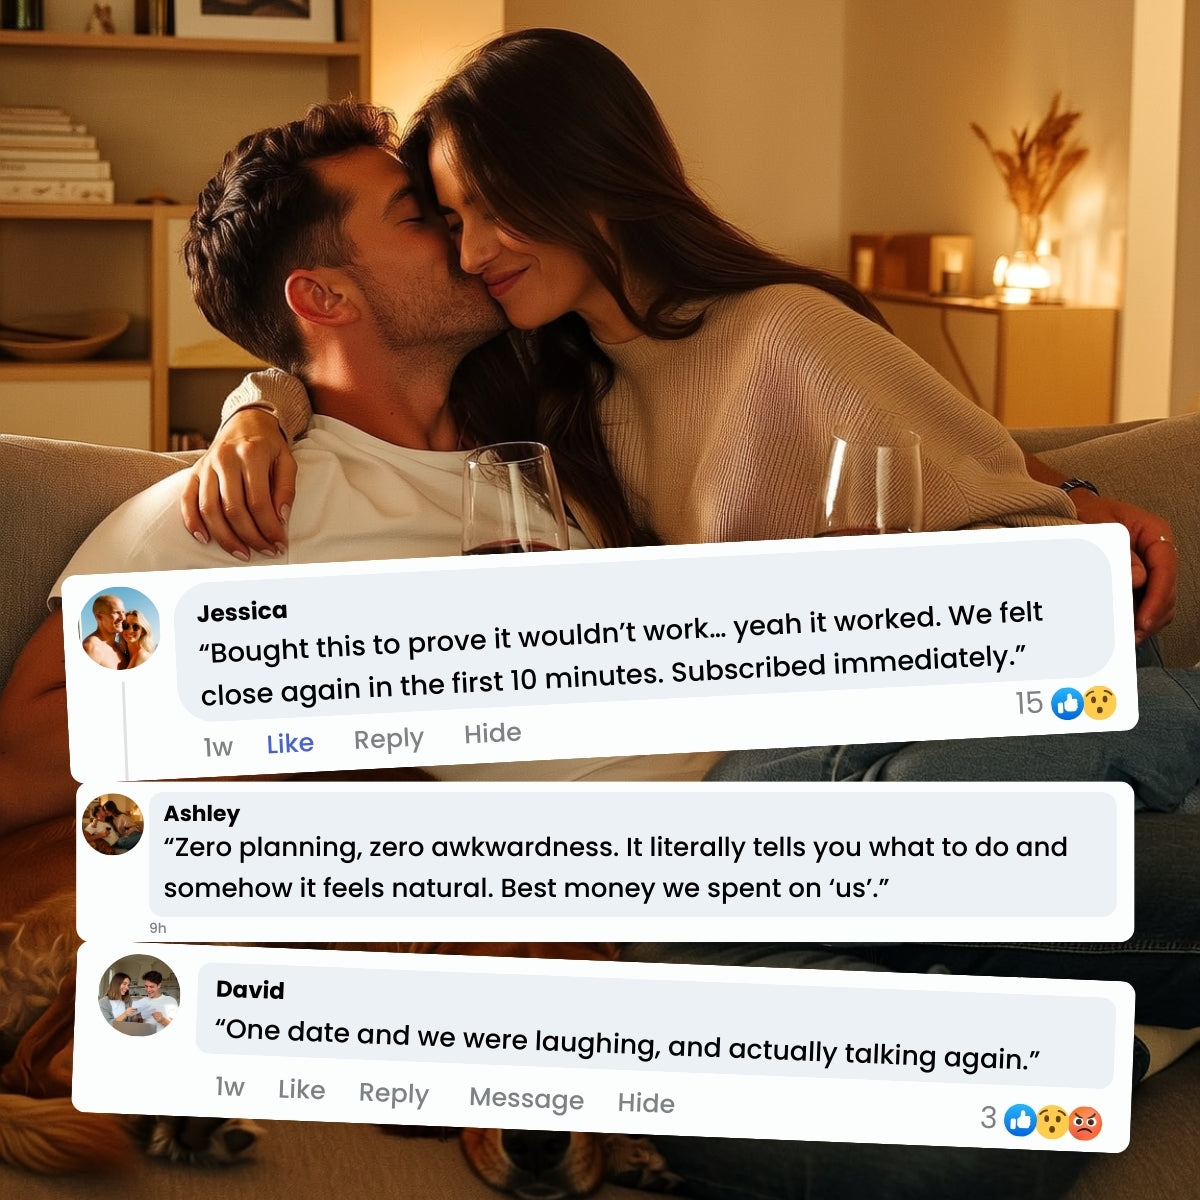Click the Ashley commenter name
The height and width of the screenshot is (1200, 1200).
click(202, 813)
